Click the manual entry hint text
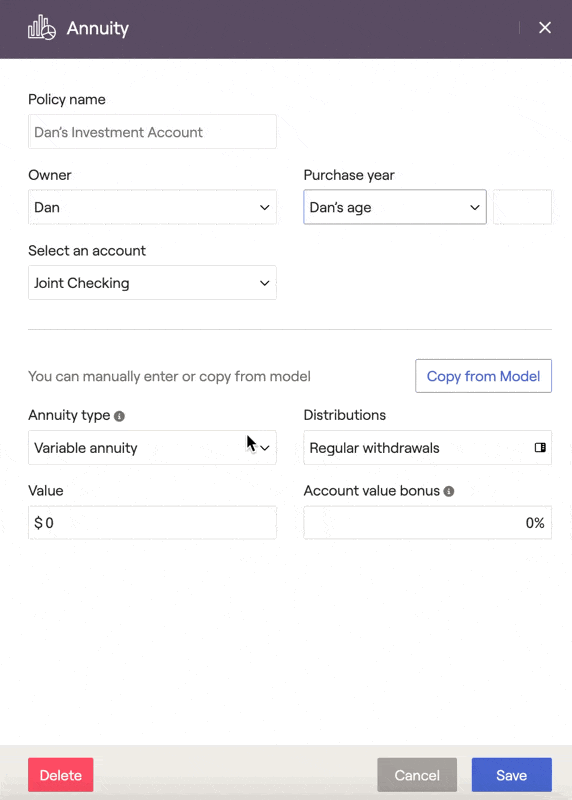This screenshot has height=800, width=572. 169,377
